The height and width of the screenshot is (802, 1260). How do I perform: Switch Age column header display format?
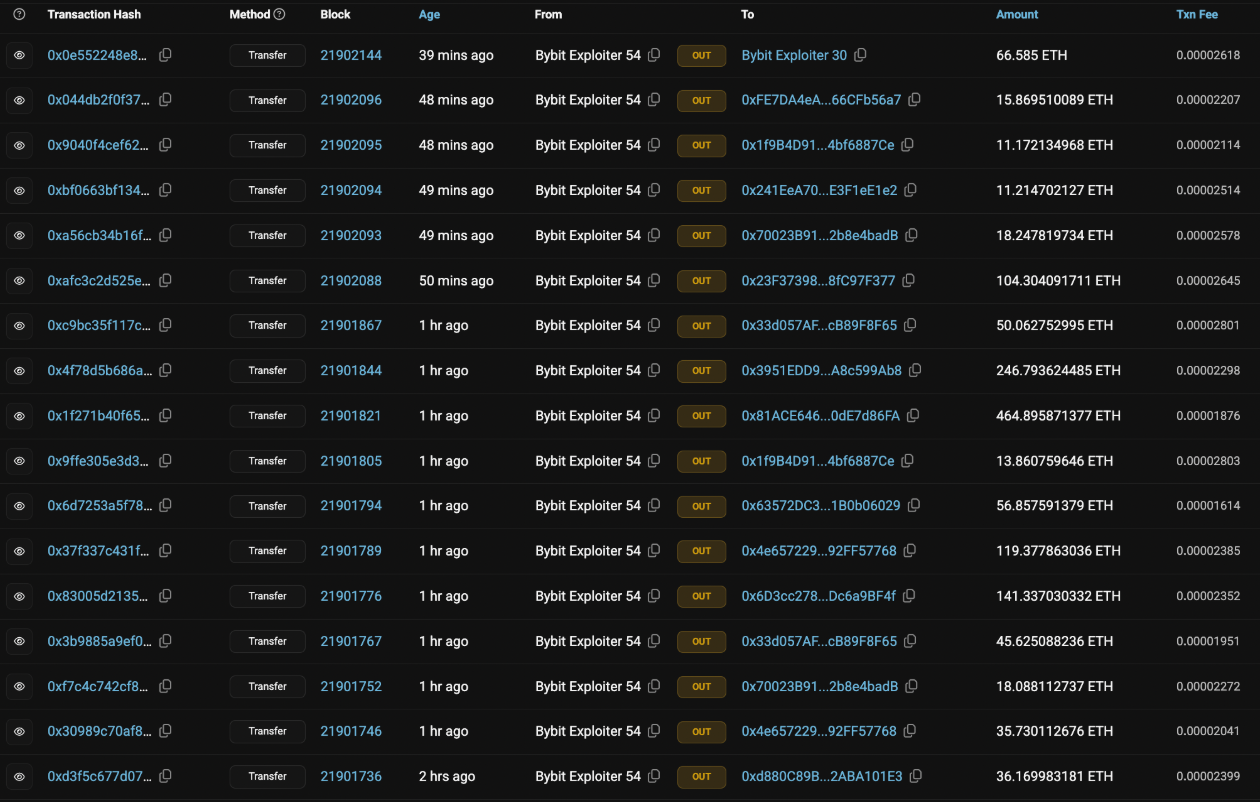(x=429, y=15)
